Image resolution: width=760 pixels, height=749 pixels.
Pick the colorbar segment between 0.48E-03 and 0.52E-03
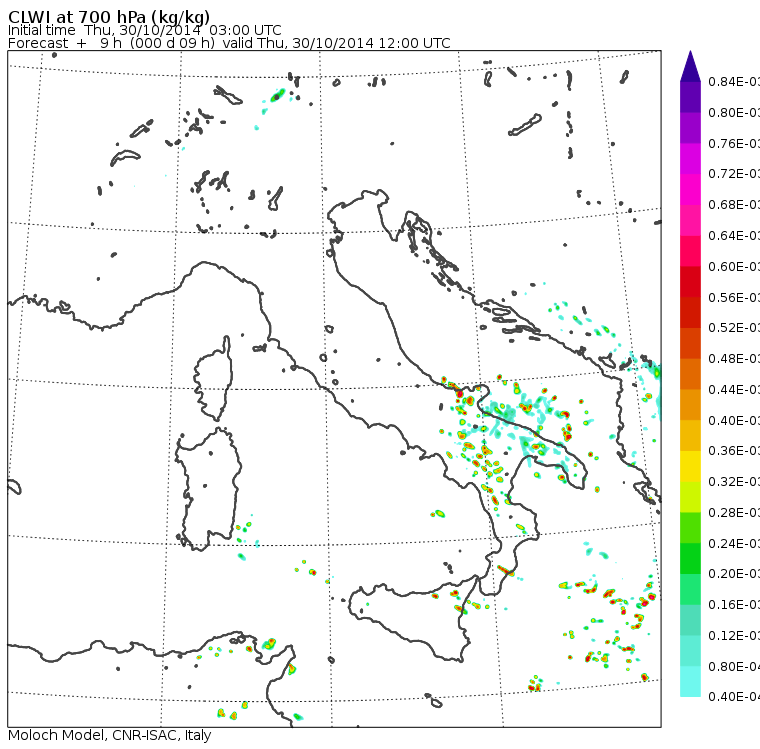pyautogui.click(x=690, y=343)
